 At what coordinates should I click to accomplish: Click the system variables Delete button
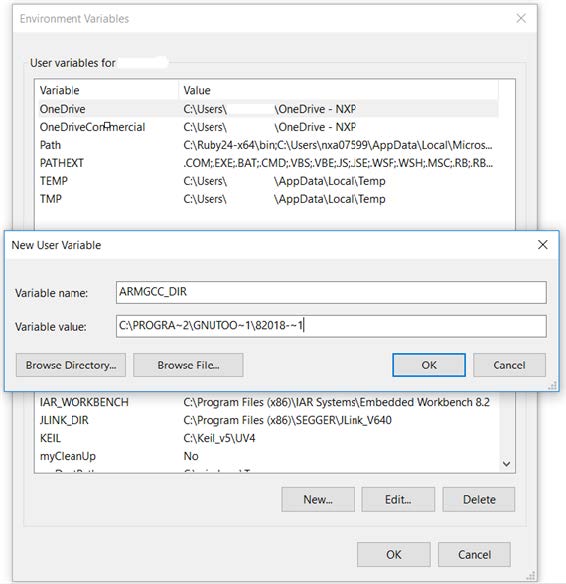pos(479,499)
